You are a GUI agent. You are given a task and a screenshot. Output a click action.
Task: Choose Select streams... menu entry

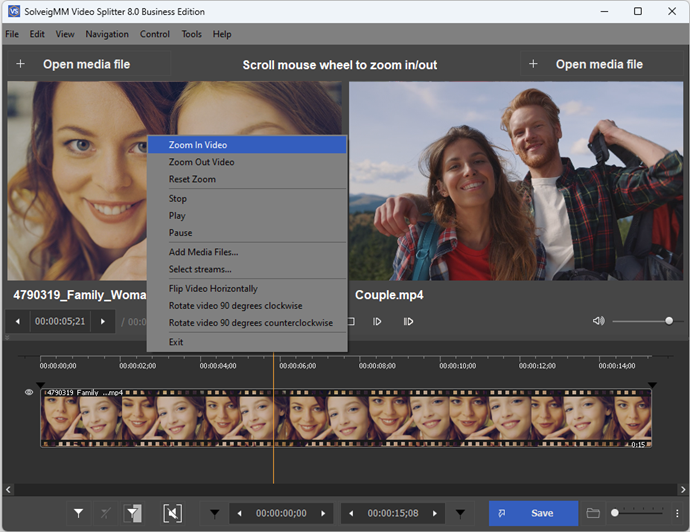(247, 269)
